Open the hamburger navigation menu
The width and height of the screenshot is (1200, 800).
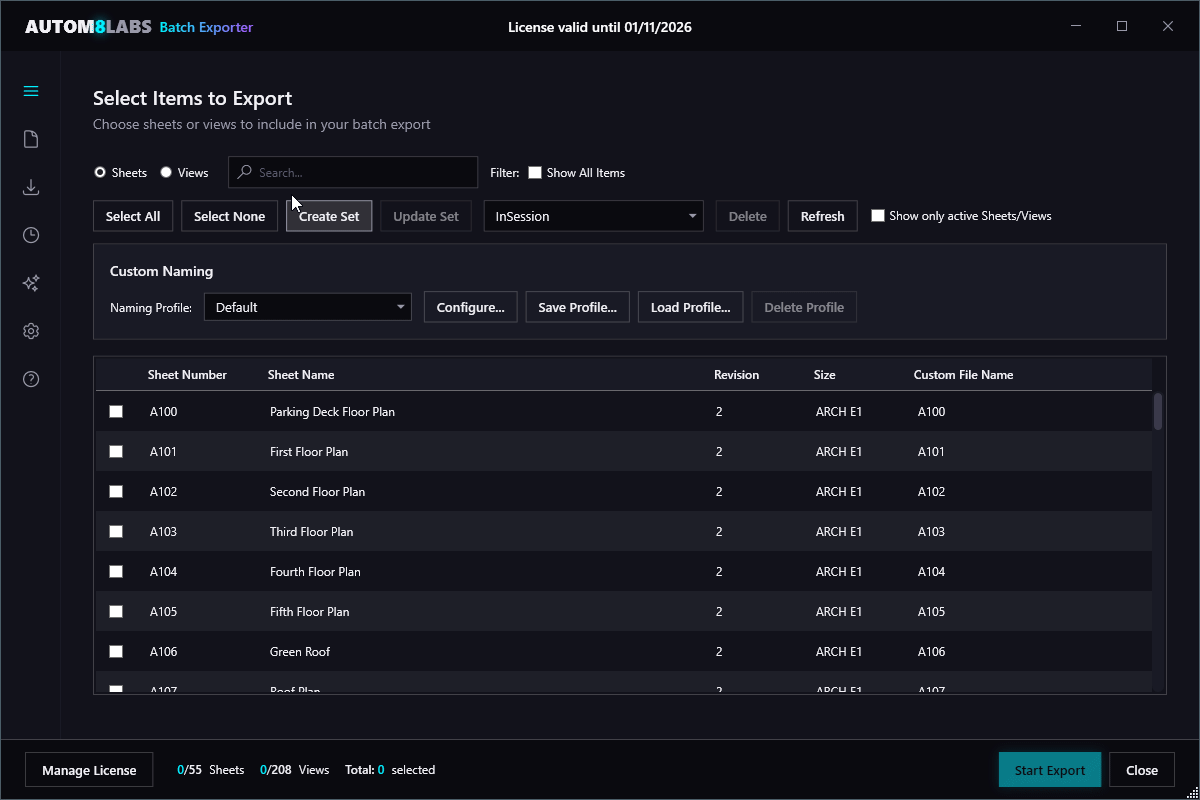(30, 90)
